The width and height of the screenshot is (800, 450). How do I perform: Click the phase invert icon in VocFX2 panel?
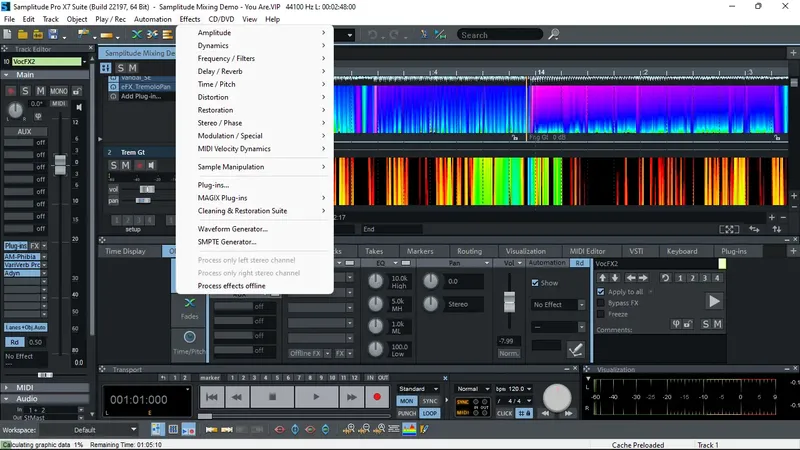[x=677, y=323]
